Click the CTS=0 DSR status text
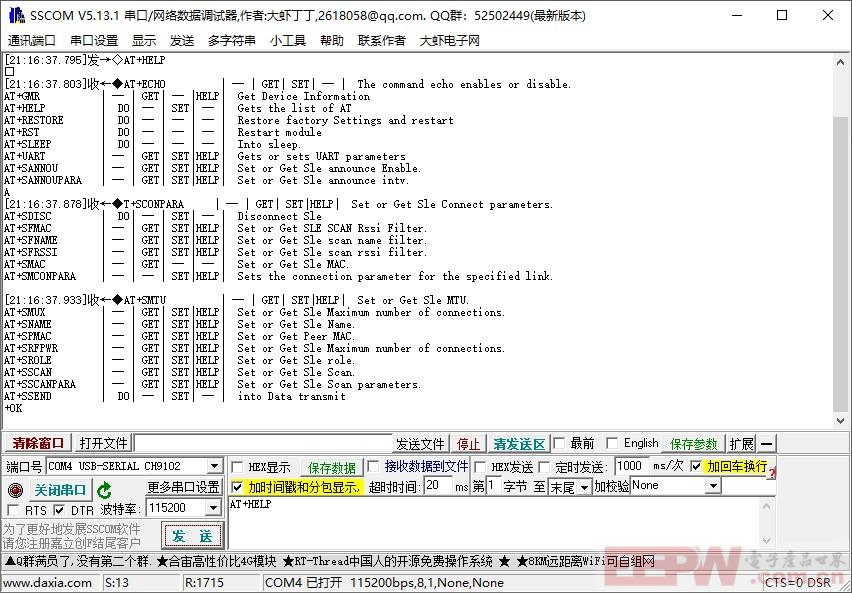 (797, 583)
